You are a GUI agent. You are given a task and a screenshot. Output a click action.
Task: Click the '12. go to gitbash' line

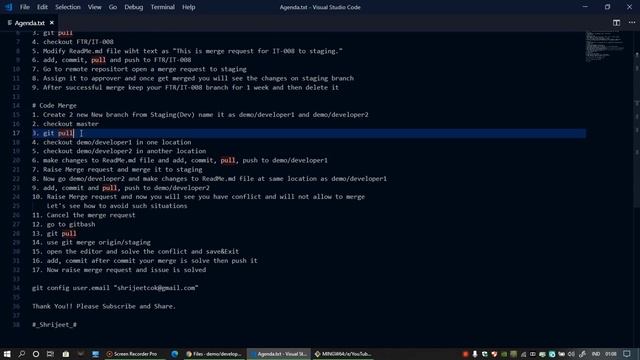coord(64,224)
